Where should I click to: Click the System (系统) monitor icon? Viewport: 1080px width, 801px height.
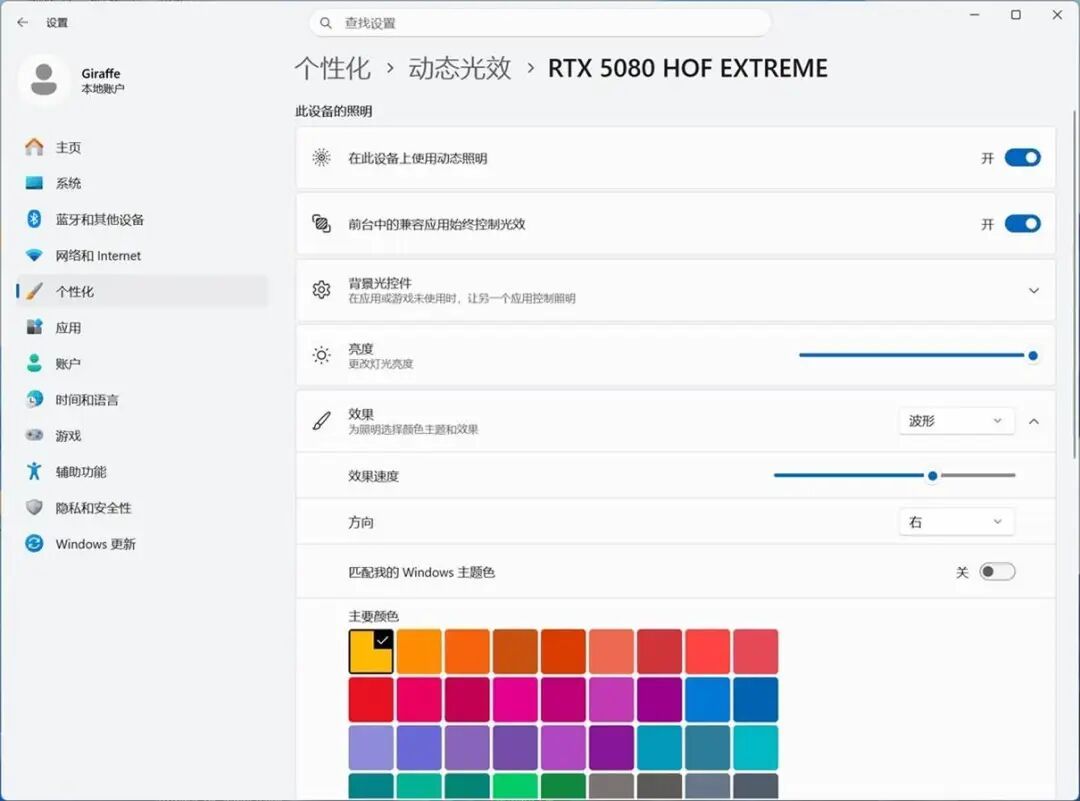coord(34,183)
